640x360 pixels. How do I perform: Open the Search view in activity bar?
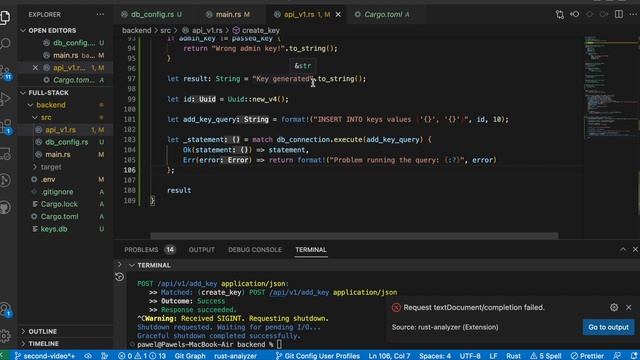point(5,43)
